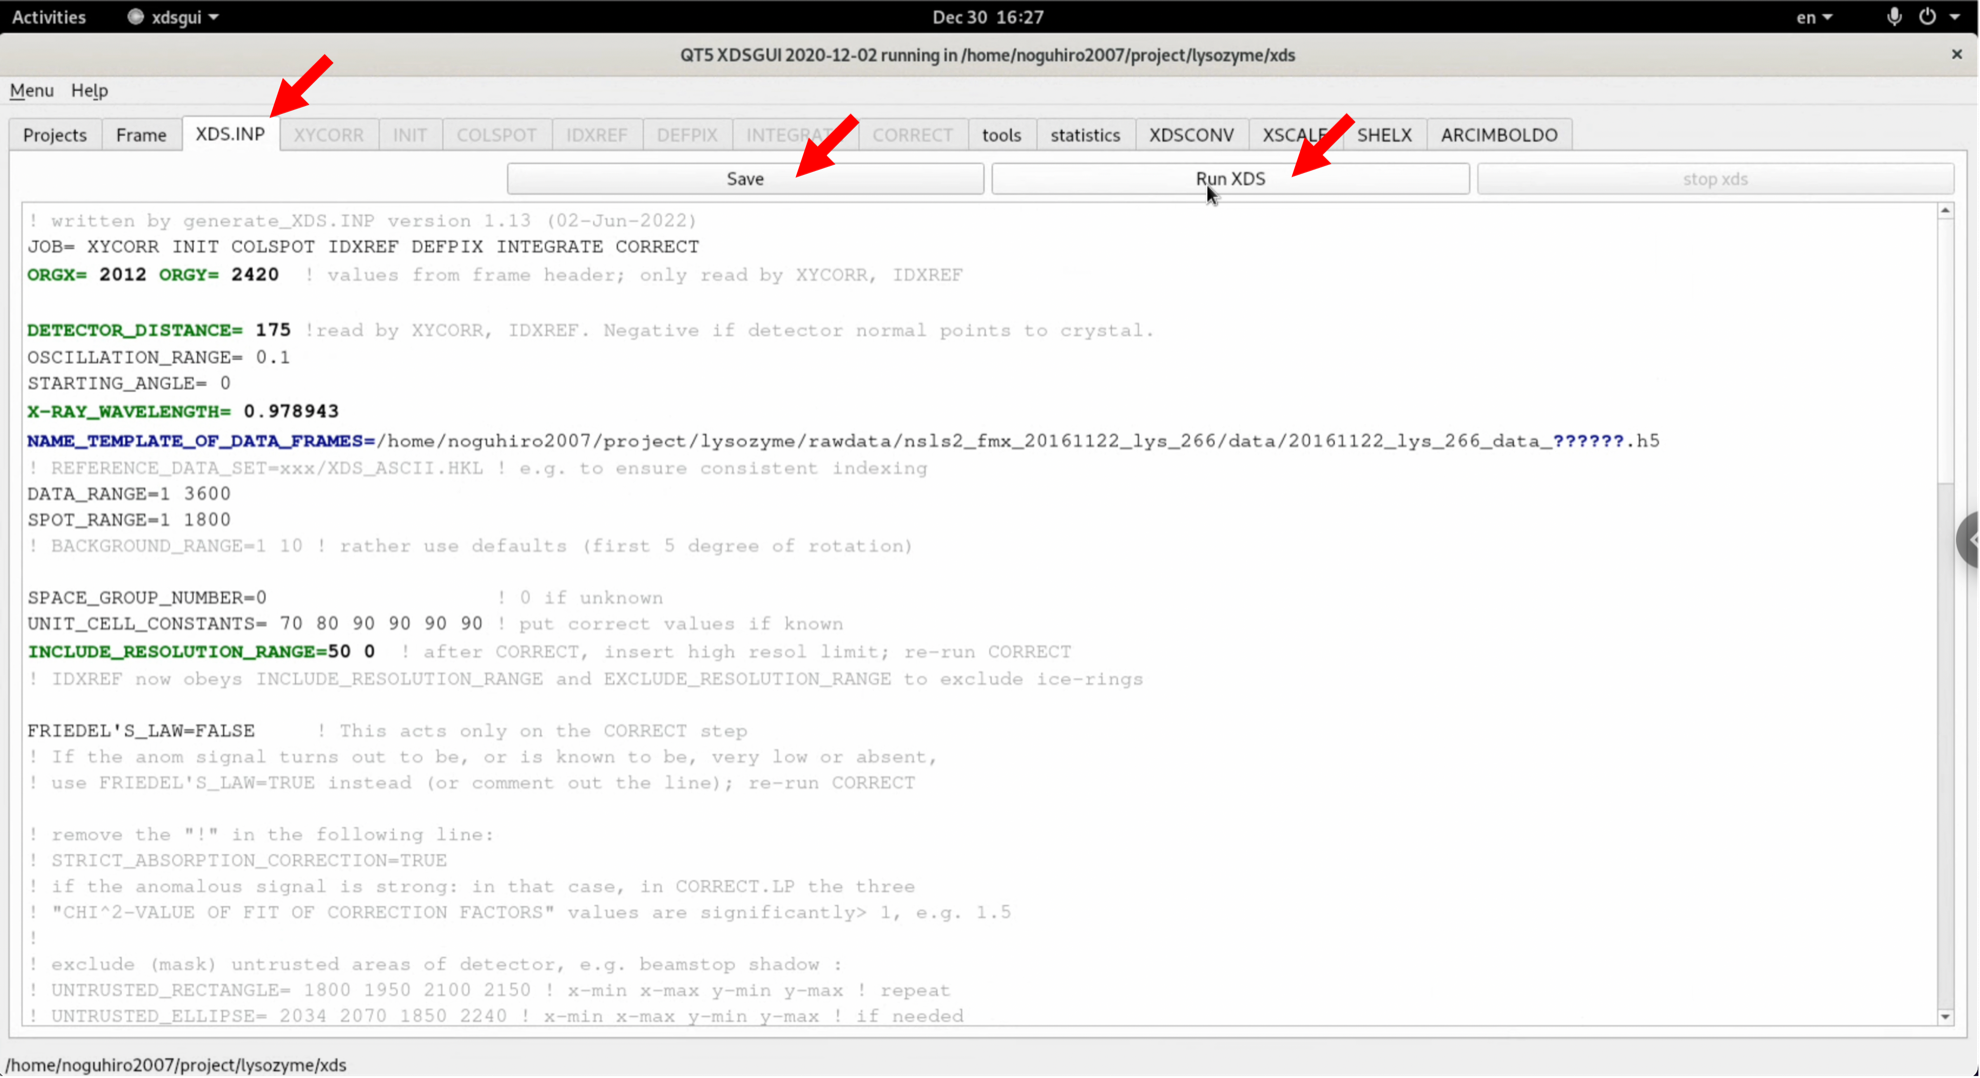Viewport: 1980px width, 1078px height.
Task: Click the Run XDS button
Action: point(1230,179)
